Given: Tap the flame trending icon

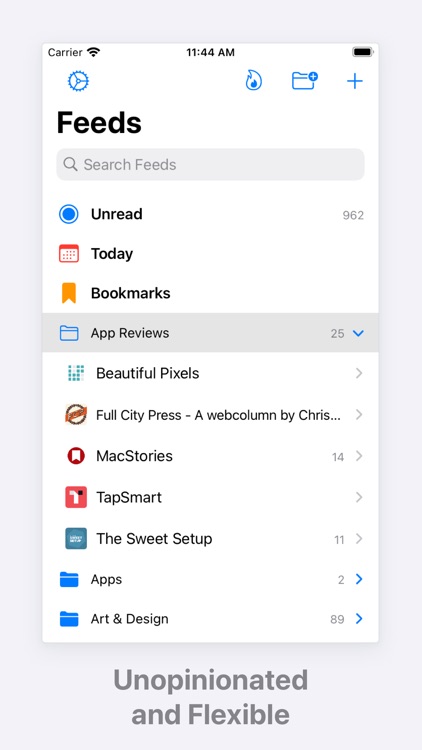Looking at the screenshot, I should coord(254,80).
